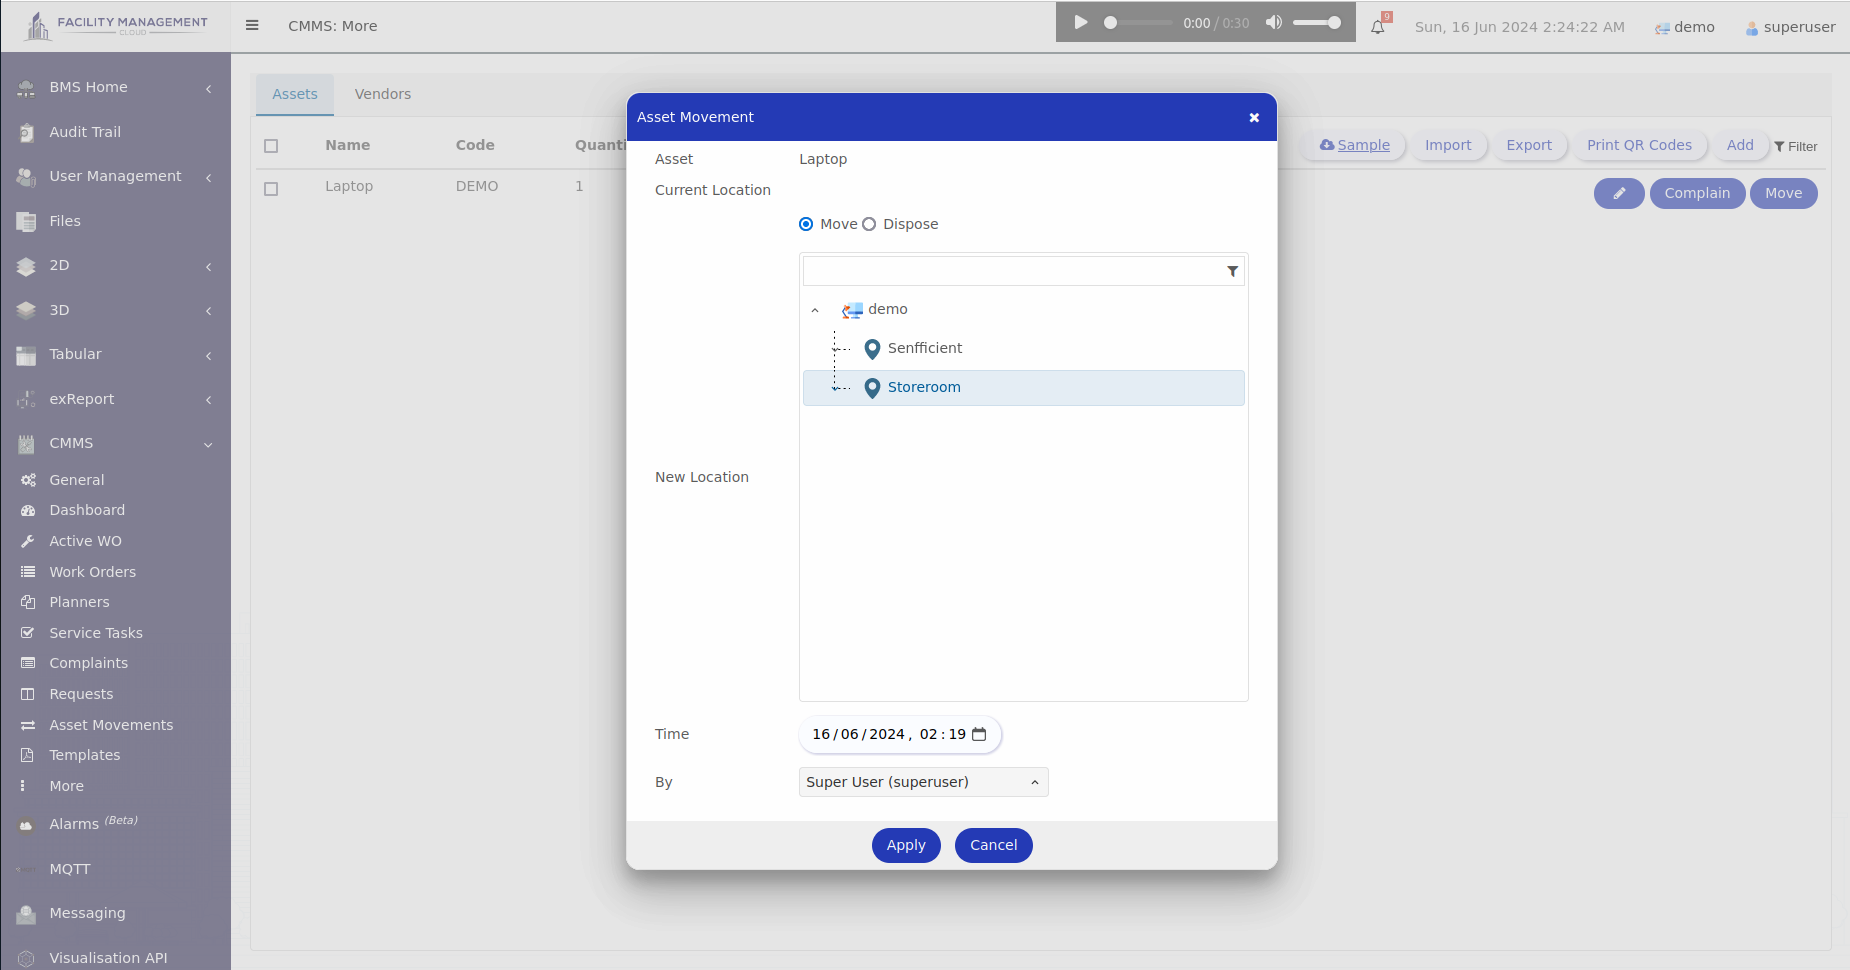Click the Time date input field

coord(900,734)
